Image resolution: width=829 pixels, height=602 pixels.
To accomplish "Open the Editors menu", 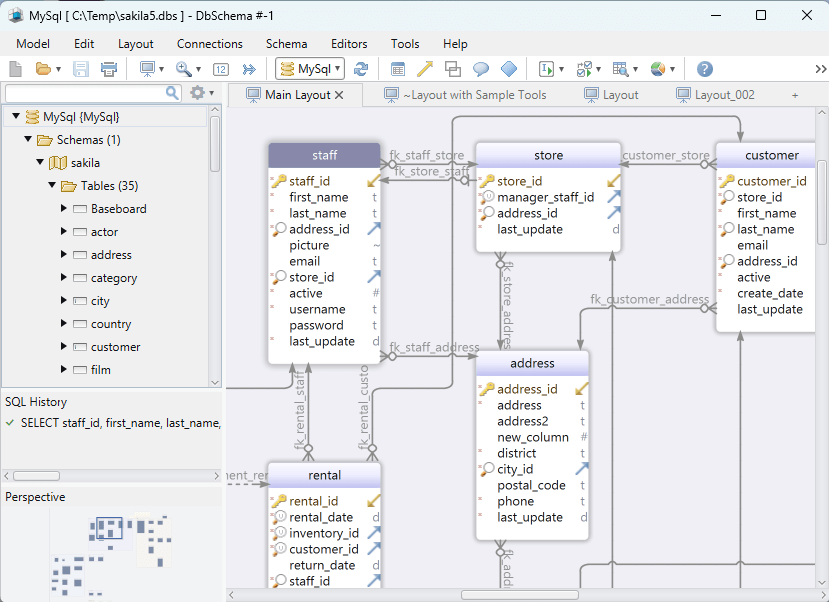I will point(349,44).
